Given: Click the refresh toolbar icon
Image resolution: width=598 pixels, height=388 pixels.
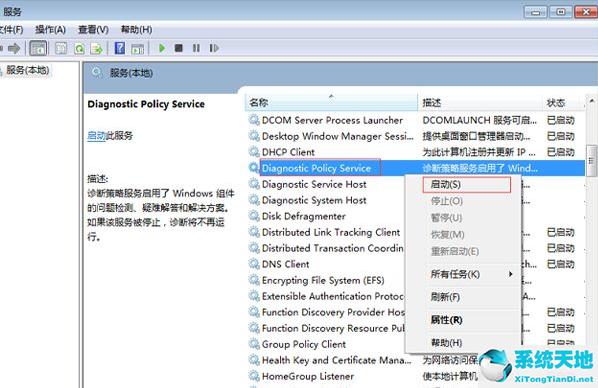Looking at the screenshot, I should [79, 48].
